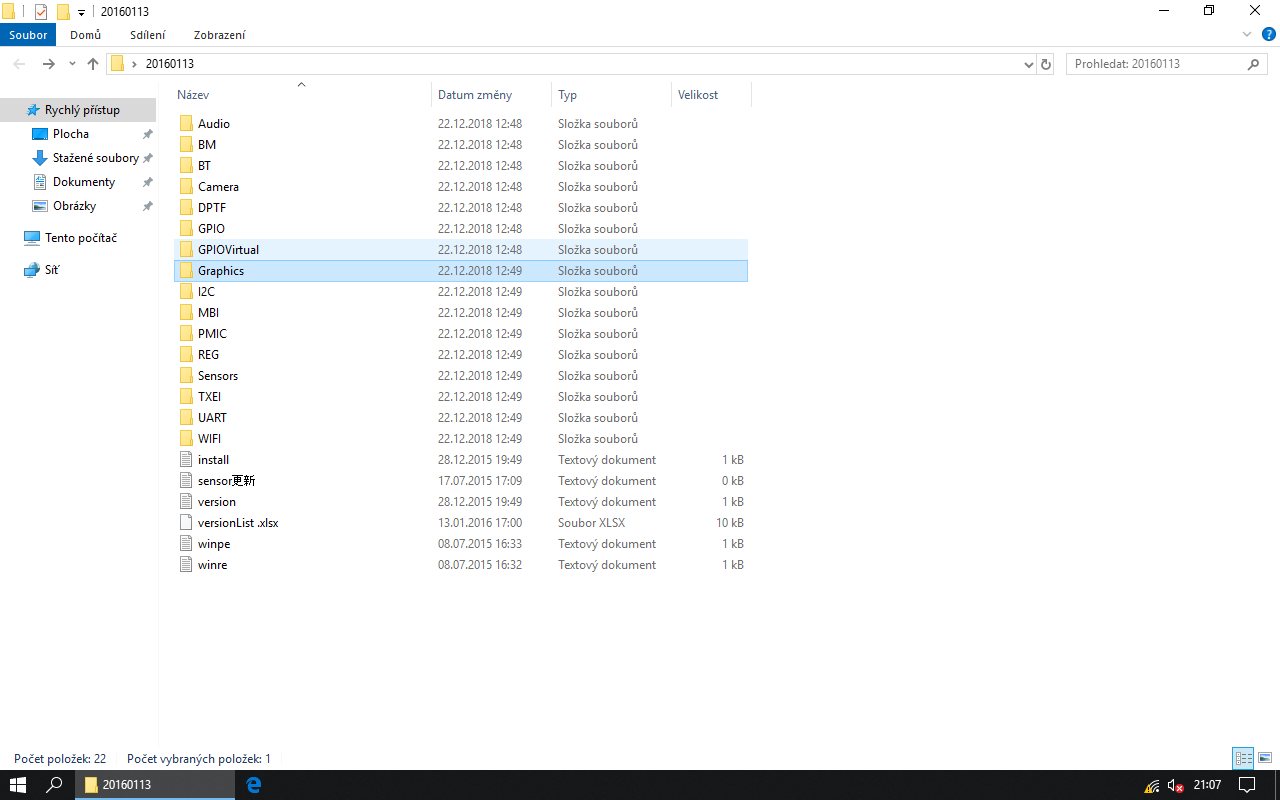
Task: Open the recent locations dropdown arrow
Action: pyautogui.click(x=72, y=64)
